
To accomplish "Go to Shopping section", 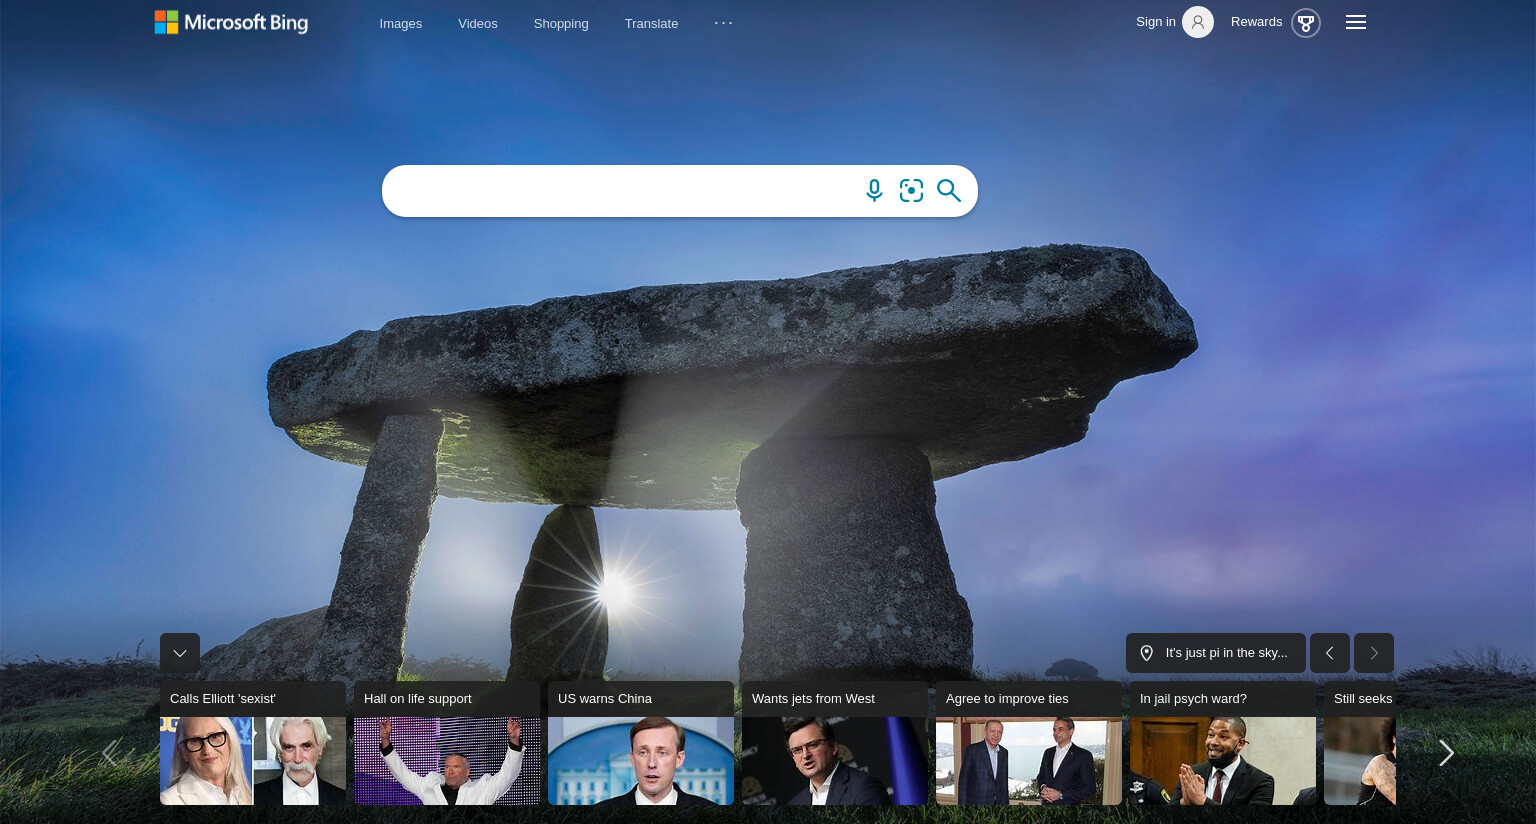I will (561, 23).
